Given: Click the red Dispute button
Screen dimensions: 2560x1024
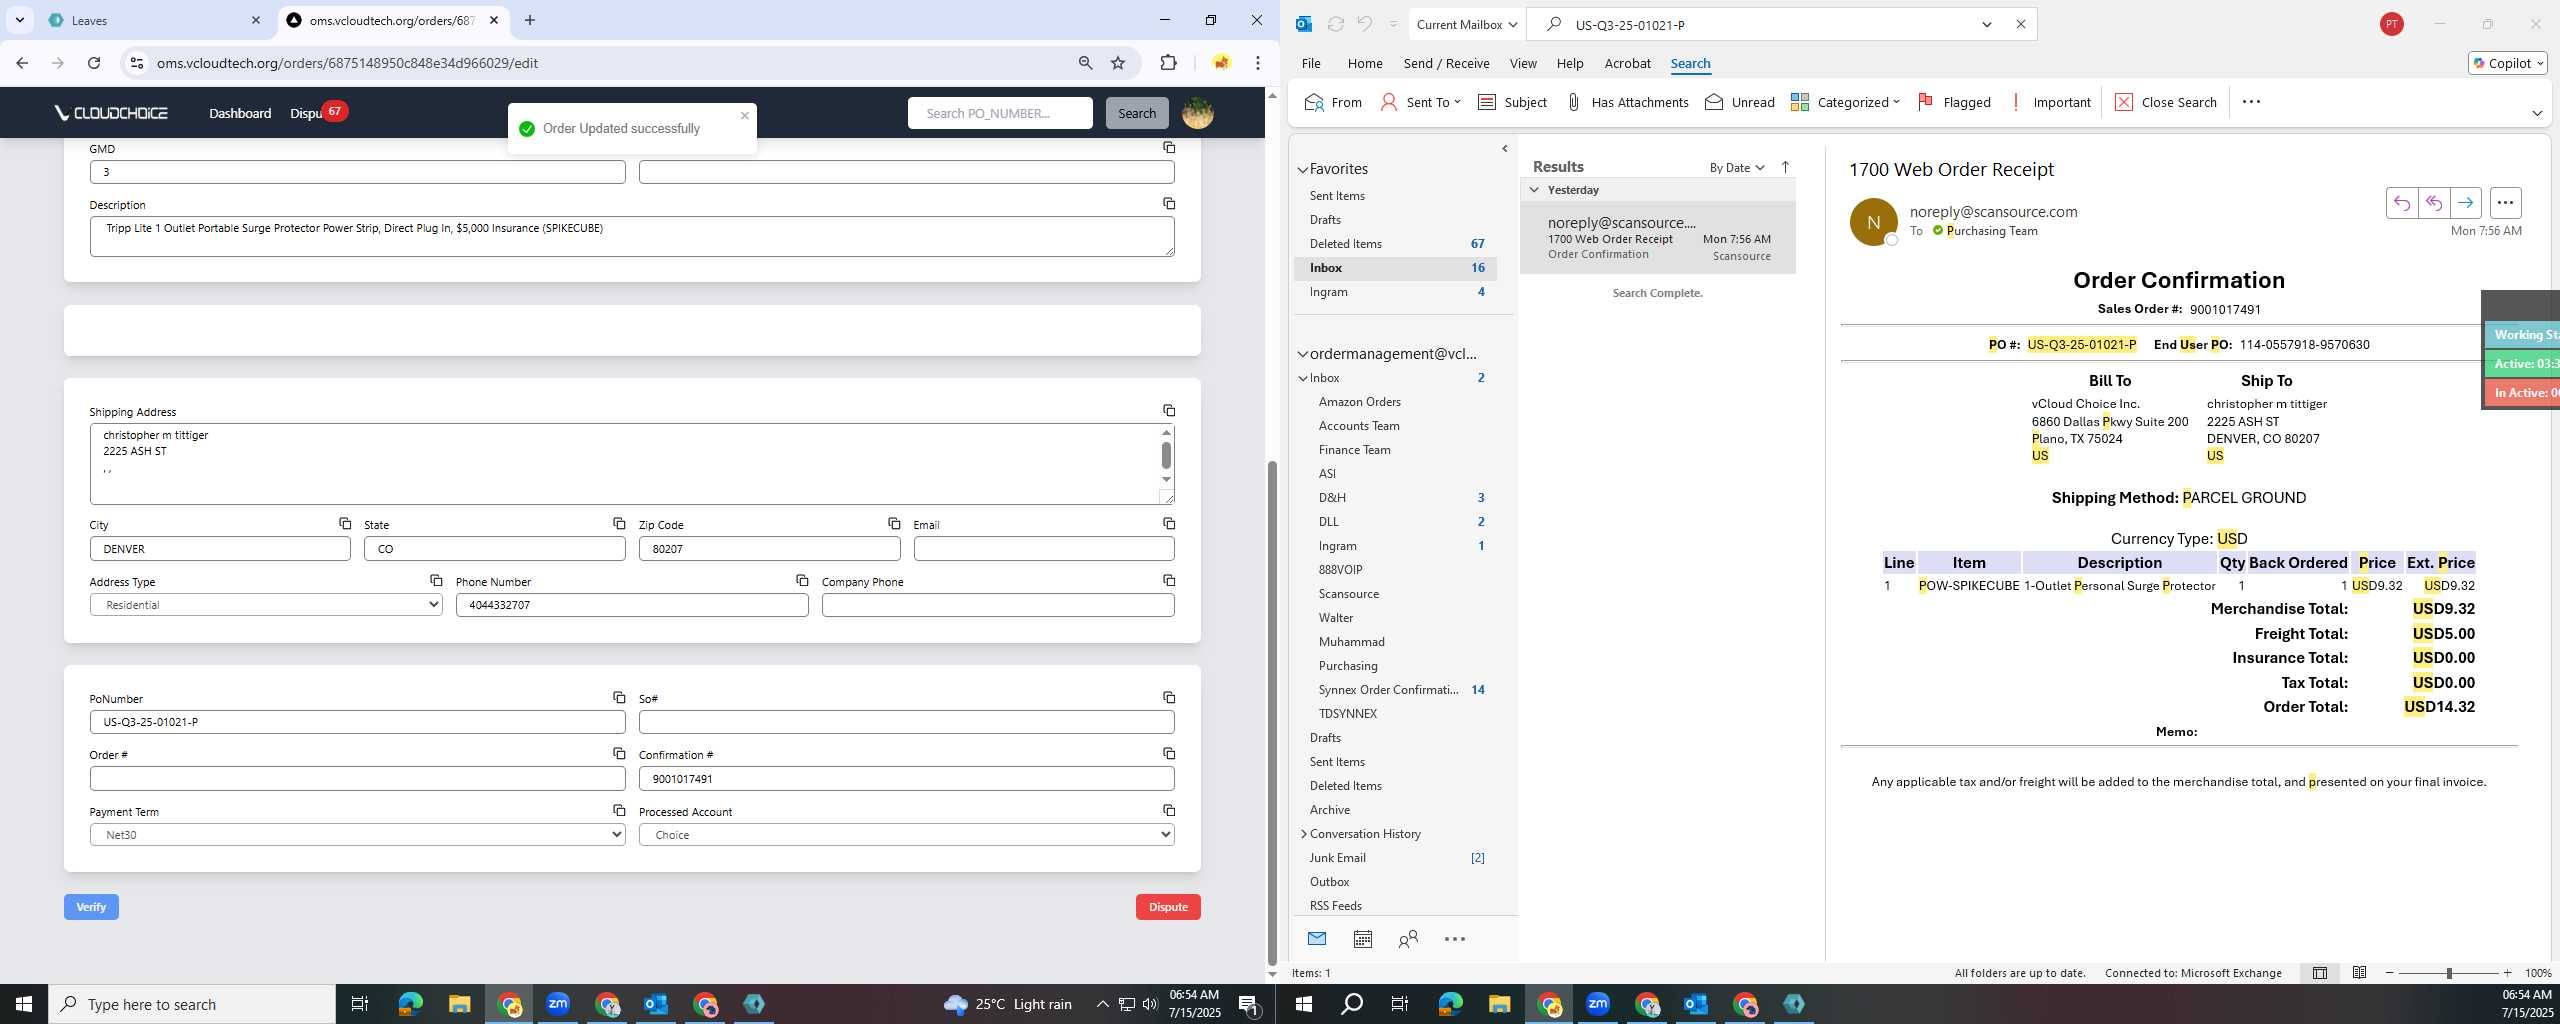Looking at the screenshot, I should click(x=1168, y=907).
